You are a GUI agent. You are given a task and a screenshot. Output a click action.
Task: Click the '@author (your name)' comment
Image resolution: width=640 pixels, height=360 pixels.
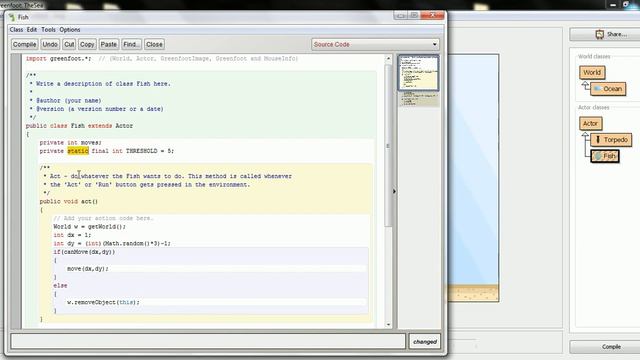tap(69, 100)
